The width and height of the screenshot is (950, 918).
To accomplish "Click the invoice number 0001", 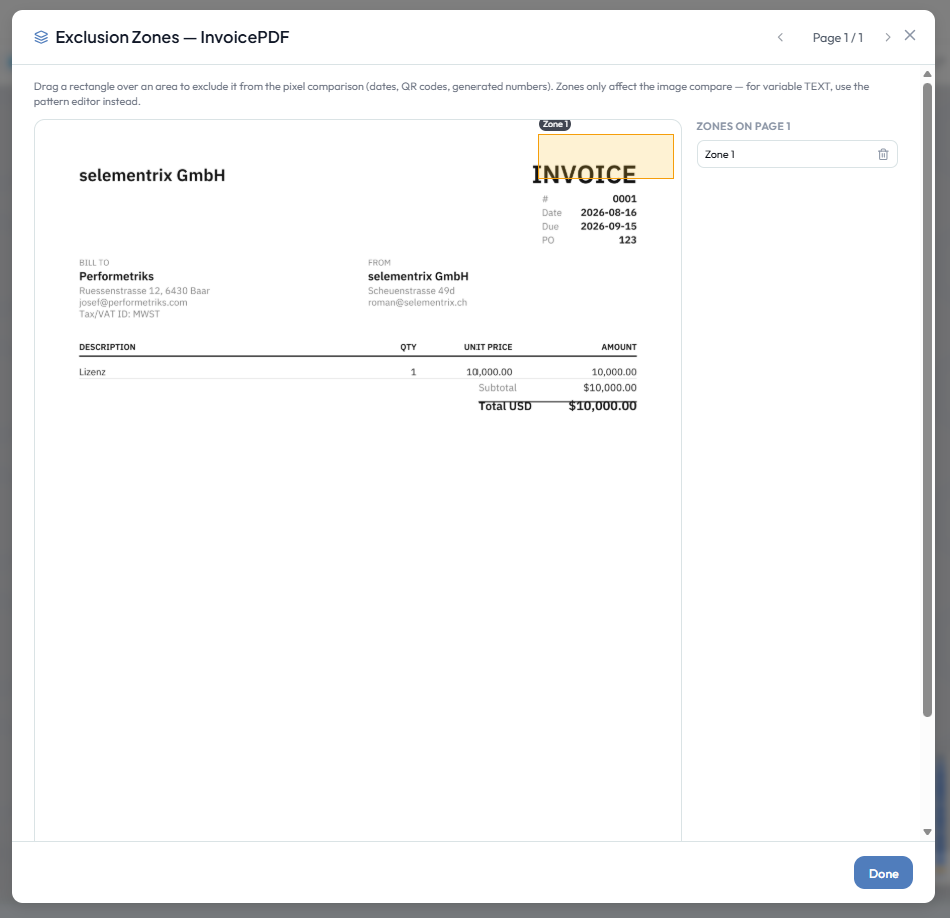I will point(624,199).
